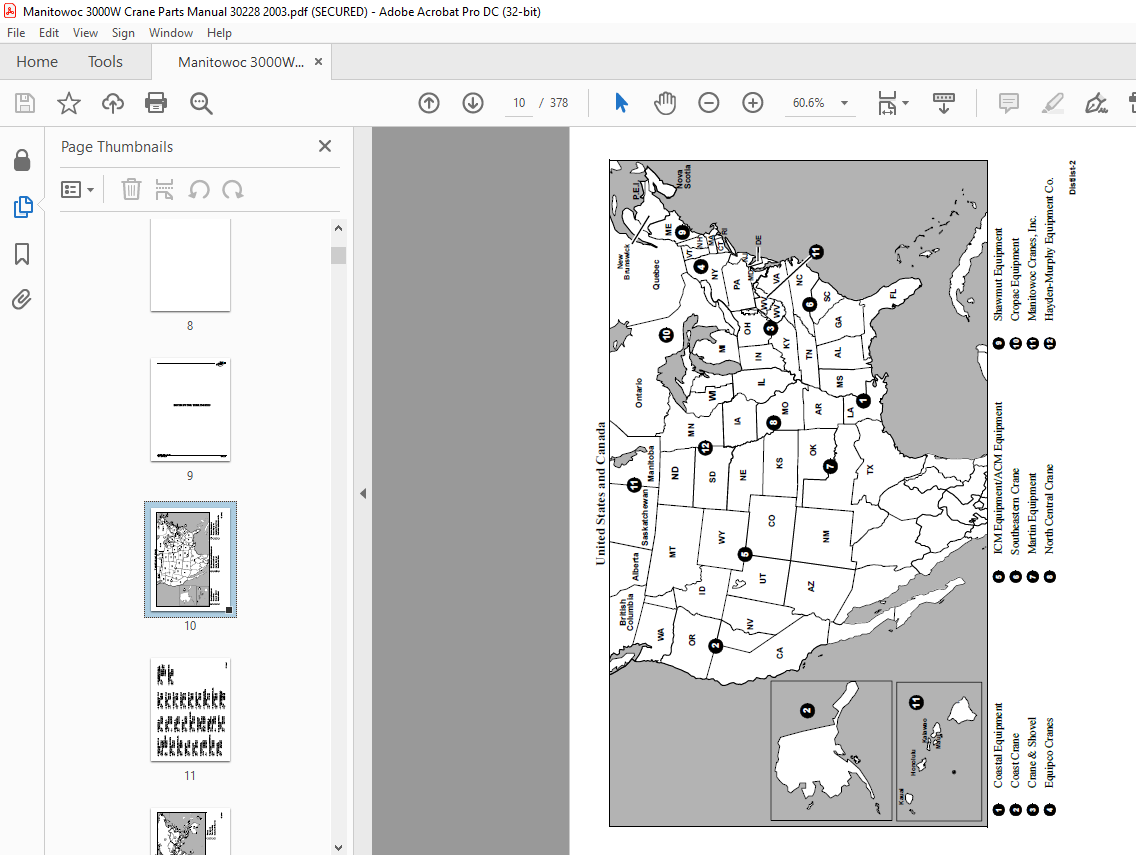
Task: Open the View menu
Action: 85,33
